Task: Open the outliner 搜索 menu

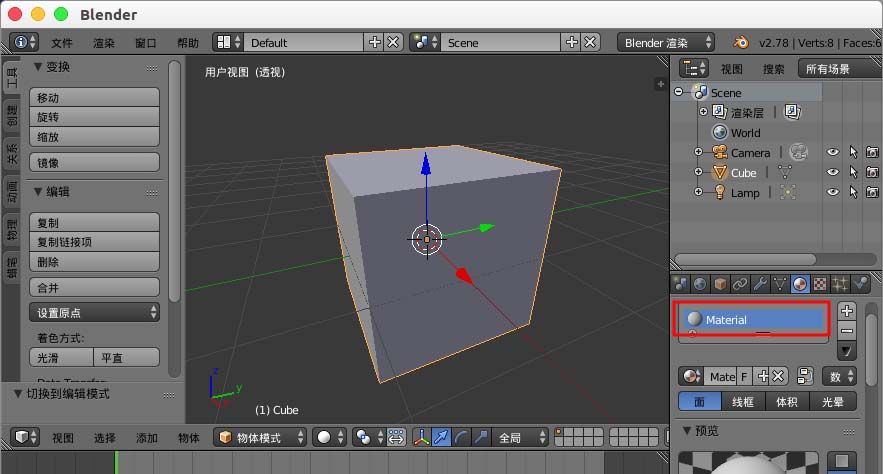Action: [773, 69]
